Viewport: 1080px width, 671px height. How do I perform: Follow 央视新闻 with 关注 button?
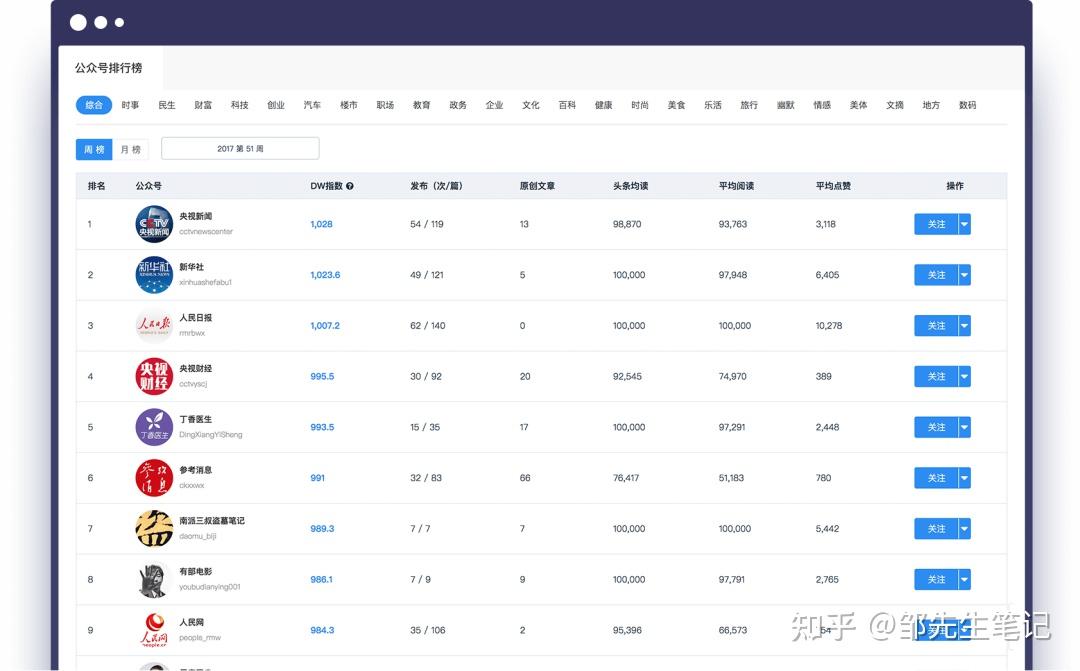(936, 224)
